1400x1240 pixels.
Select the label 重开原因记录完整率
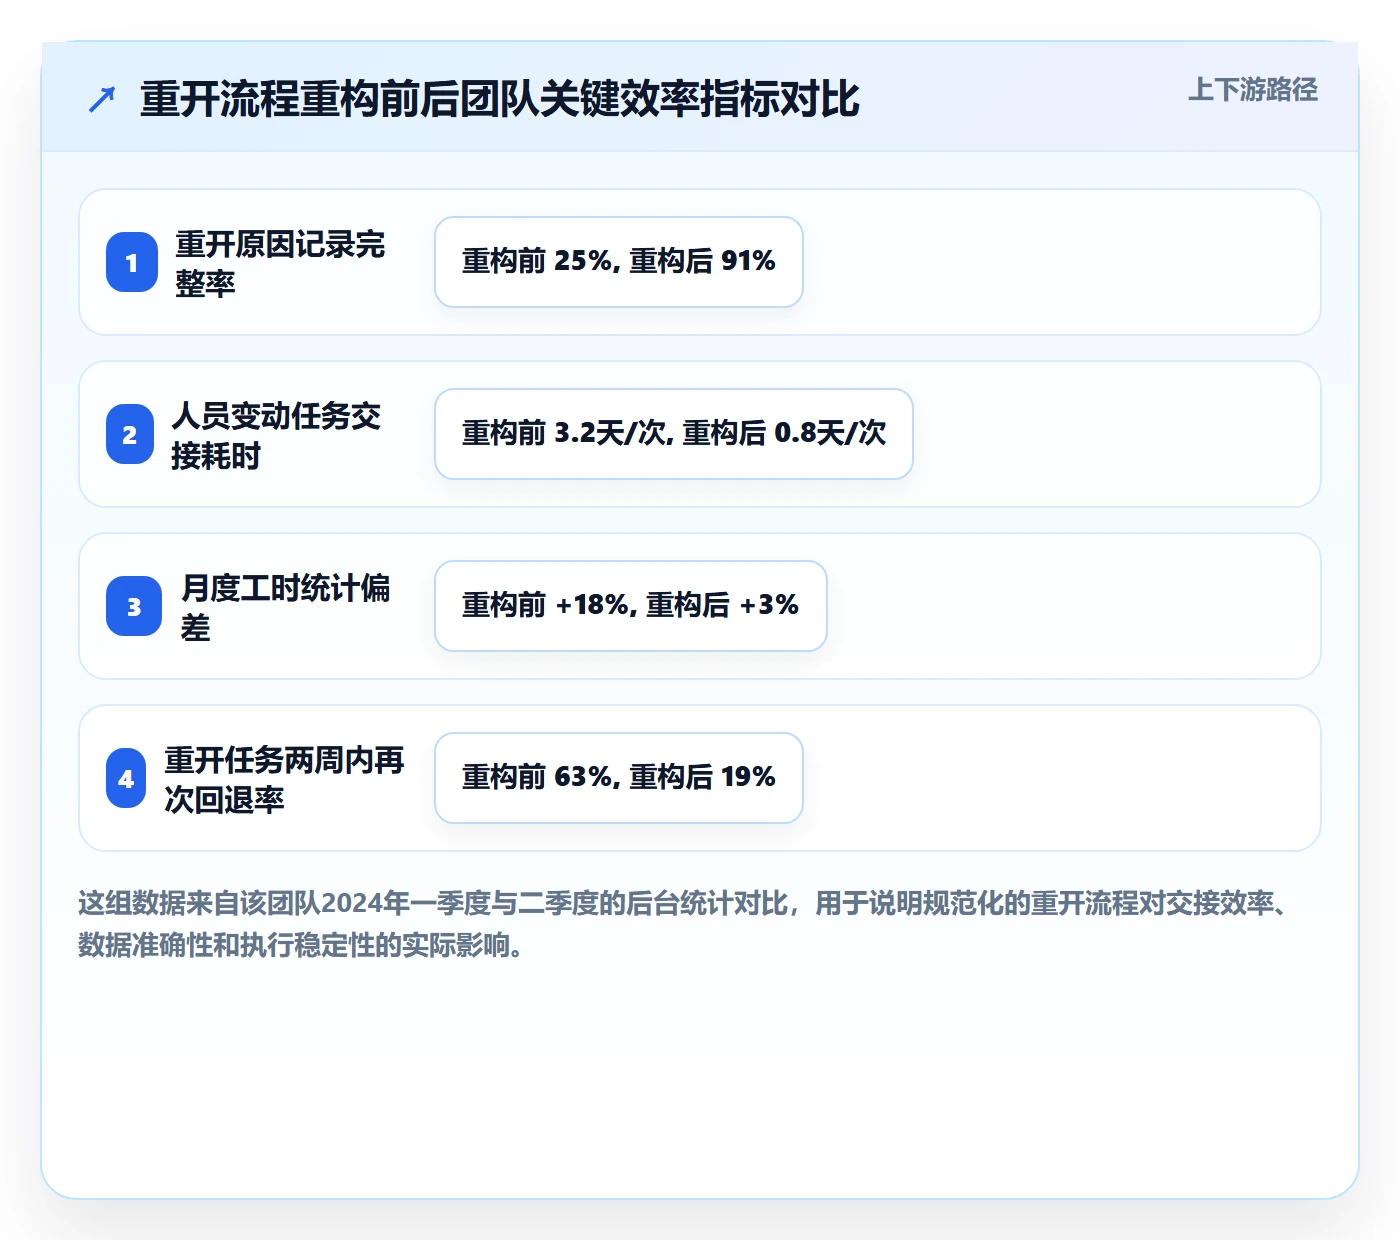pos(280,263)
